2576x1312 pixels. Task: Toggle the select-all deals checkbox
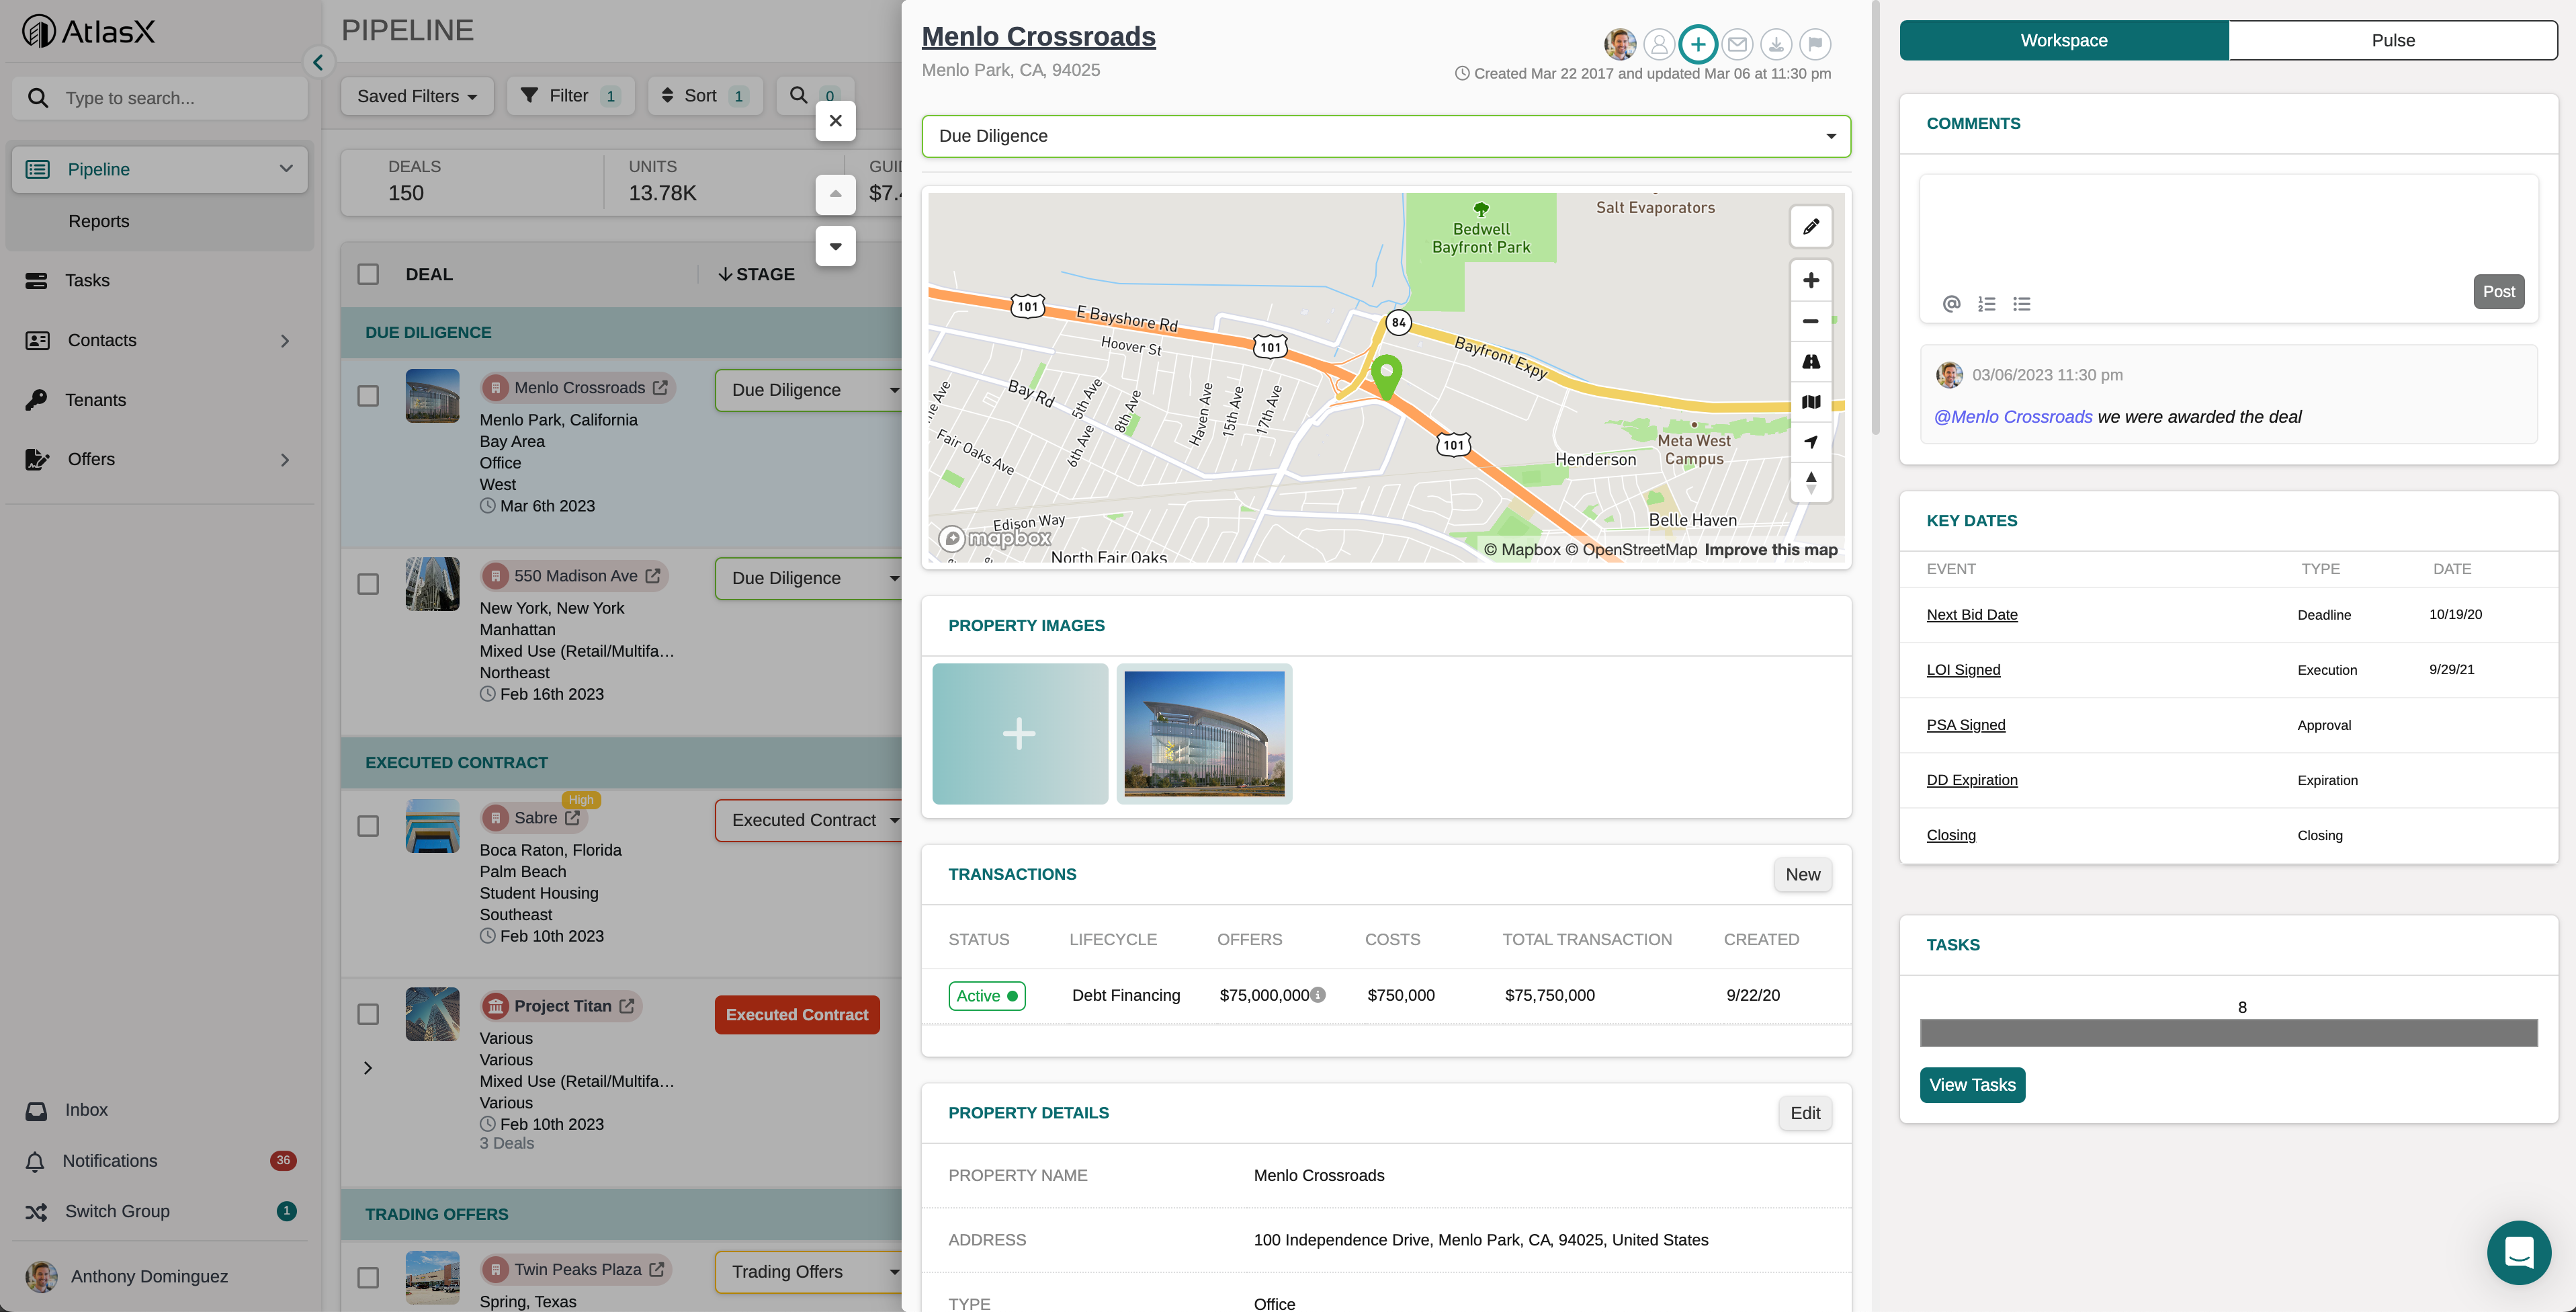tap(368, 274)
